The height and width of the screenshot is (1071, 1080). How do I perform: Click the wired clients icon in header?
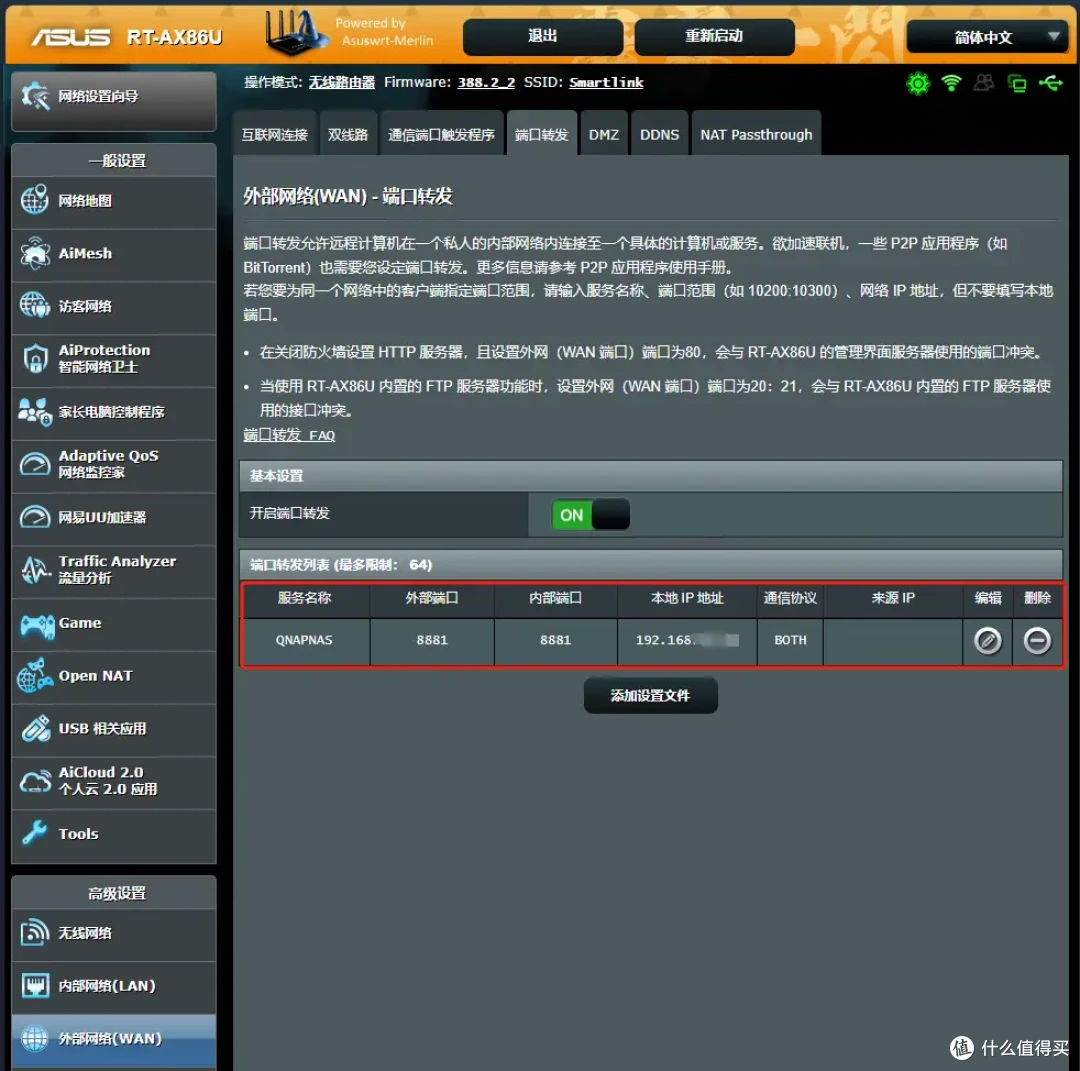[x=1016, y=84]
